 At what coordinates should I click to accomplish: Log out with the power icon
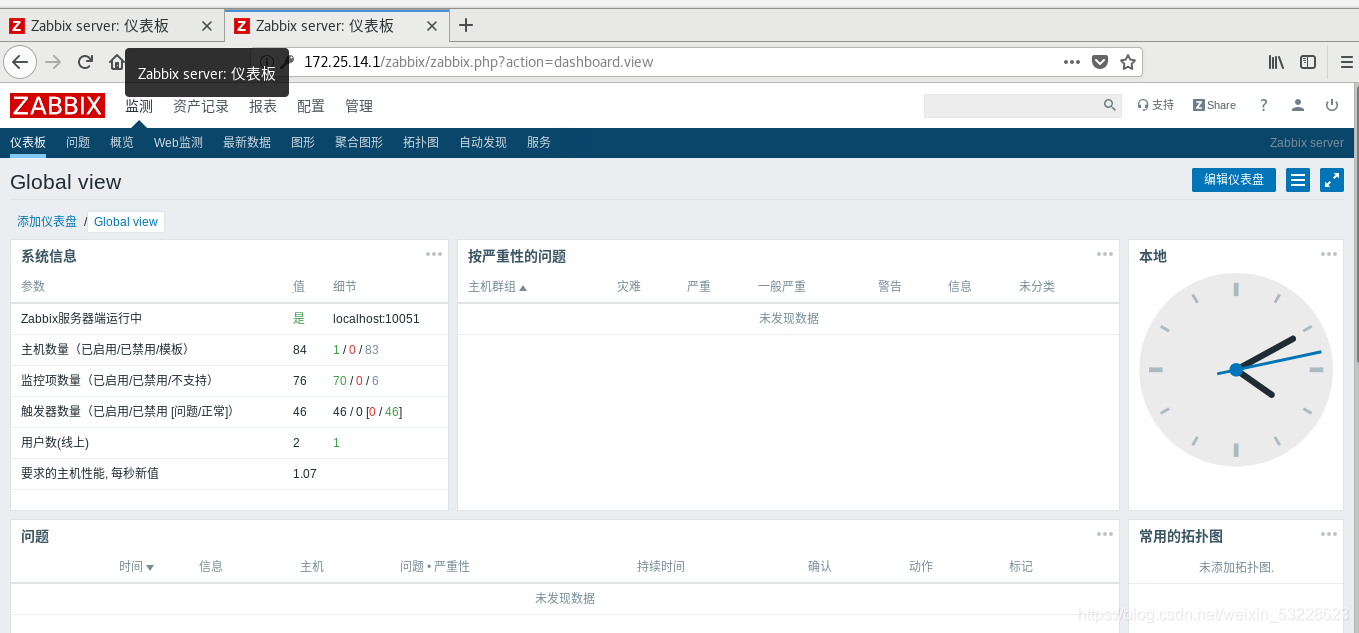coord(1332,105)
